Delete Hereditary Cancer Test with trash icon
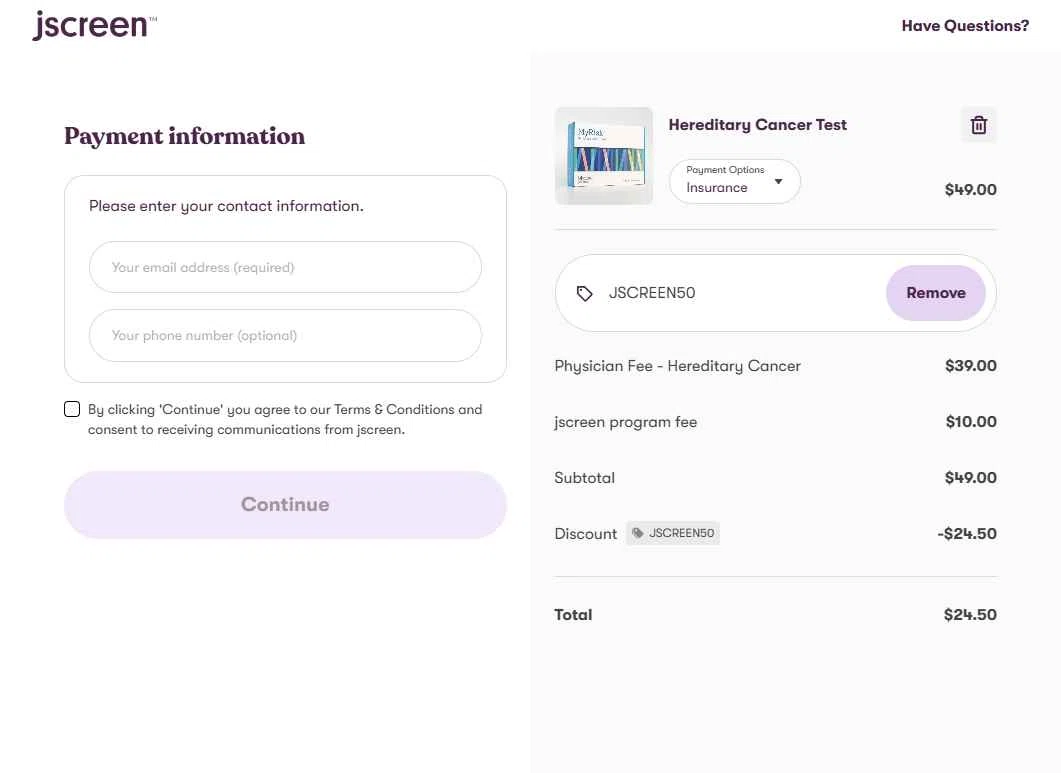This screenshot has width=1061, height=773. [978, 125]
